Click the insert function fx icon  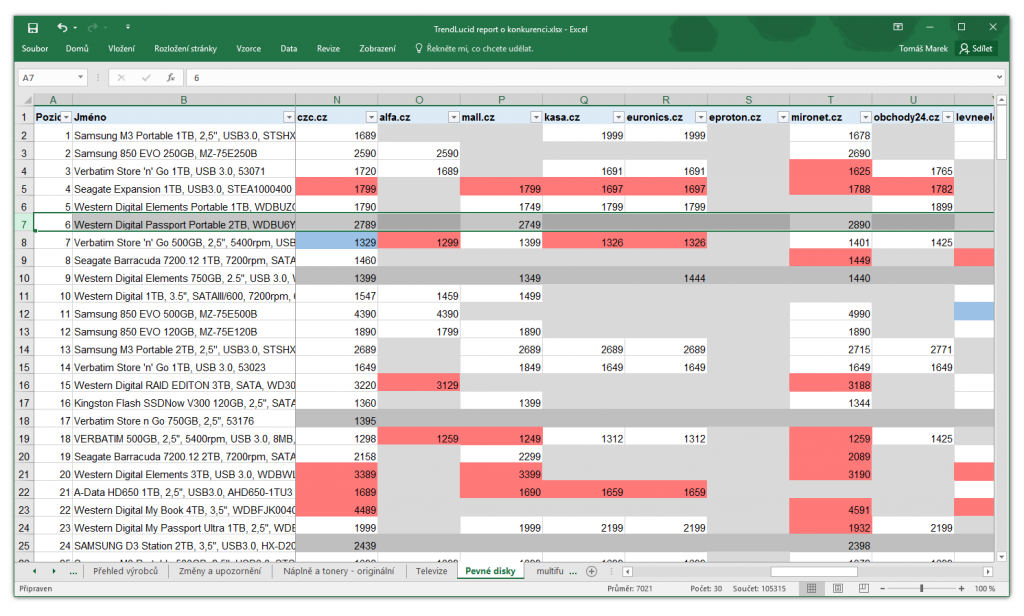coord(170,77)
